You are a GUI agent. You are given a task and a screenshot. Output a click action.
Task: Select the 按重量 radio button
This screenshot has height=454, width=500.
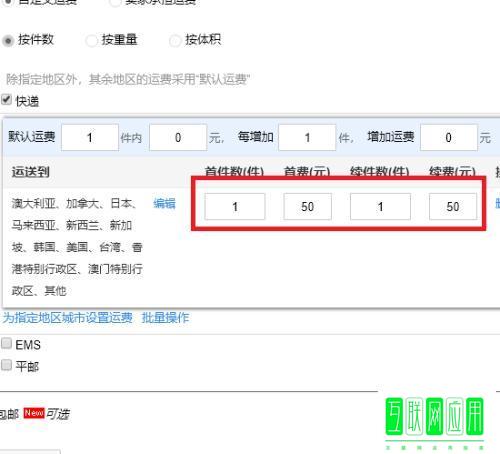pos(91,41)
